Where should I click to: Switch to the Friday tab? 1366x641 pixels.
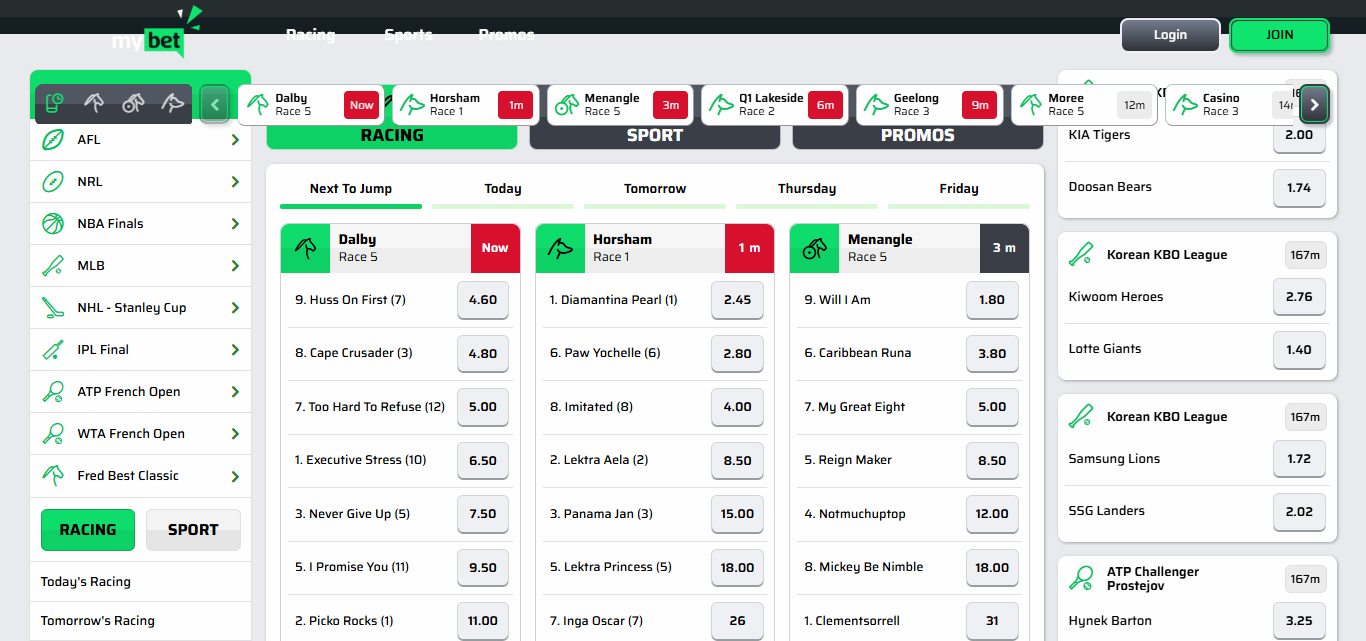point(959,189)
